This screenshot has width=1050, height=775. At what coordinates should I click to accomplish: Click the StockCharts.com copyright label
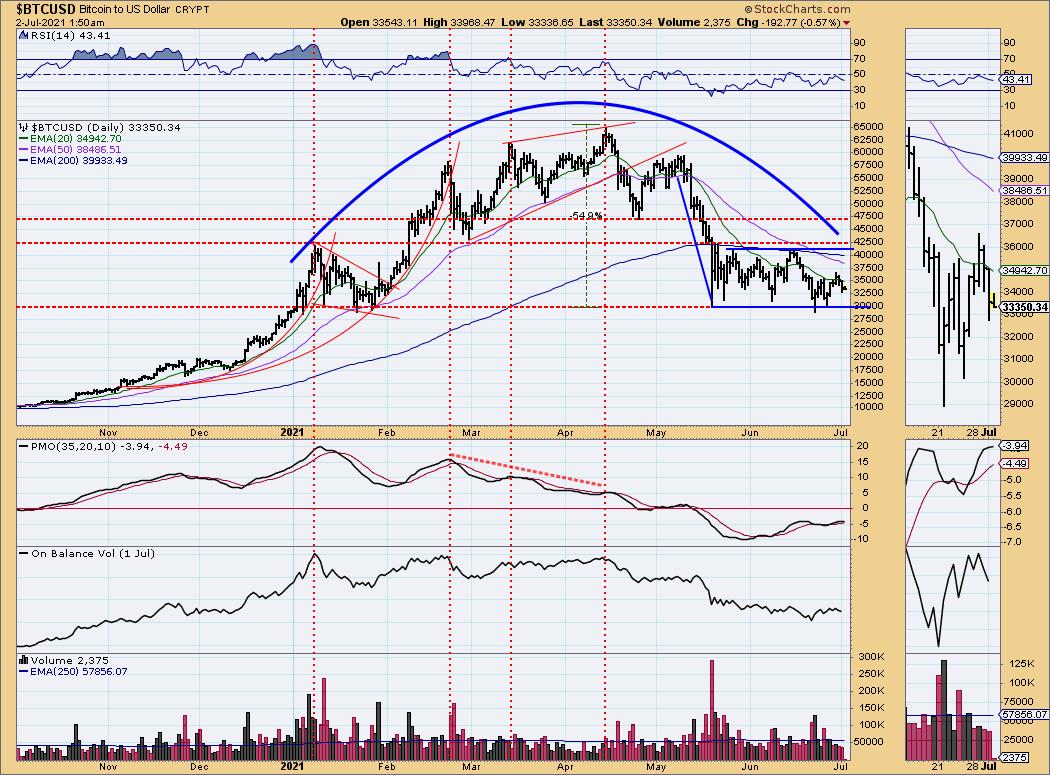pyautogui.click(x=797, y=9)
